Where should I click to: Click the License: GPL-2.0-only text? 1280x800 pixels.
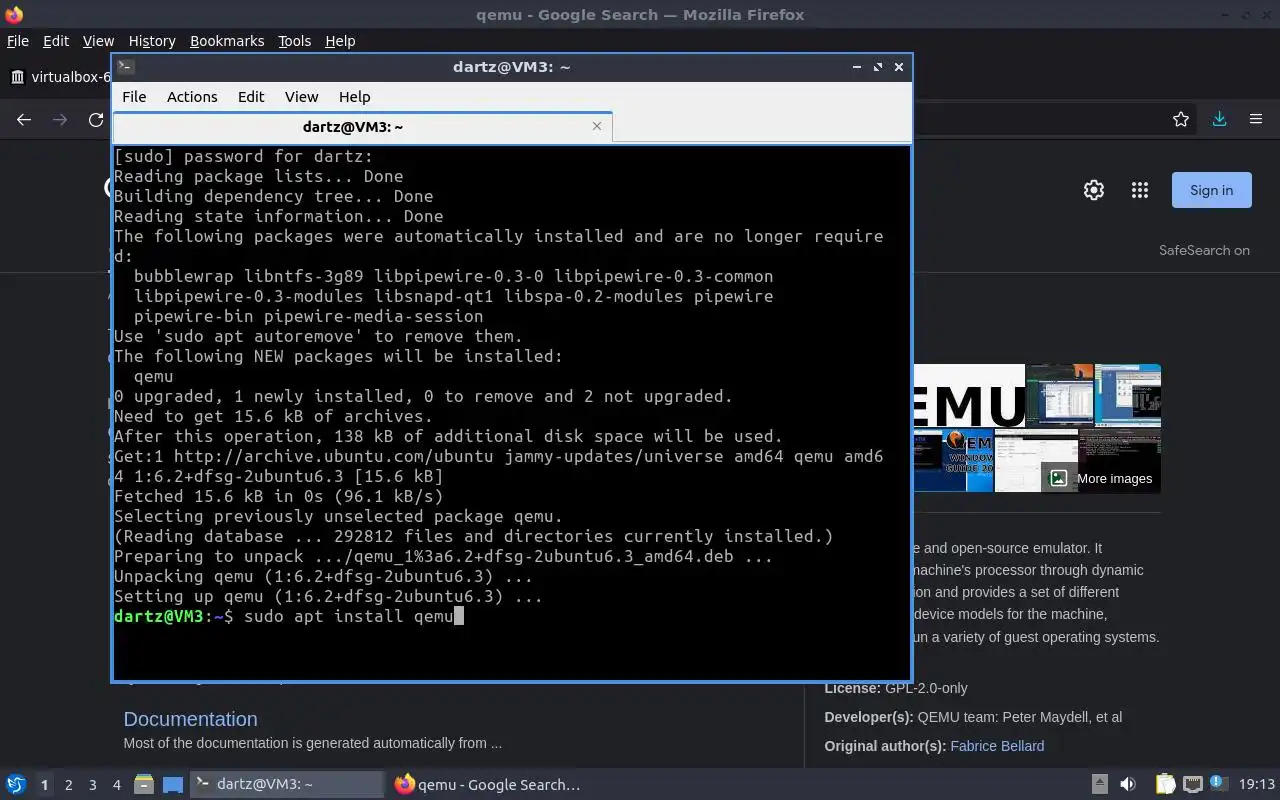896,688
